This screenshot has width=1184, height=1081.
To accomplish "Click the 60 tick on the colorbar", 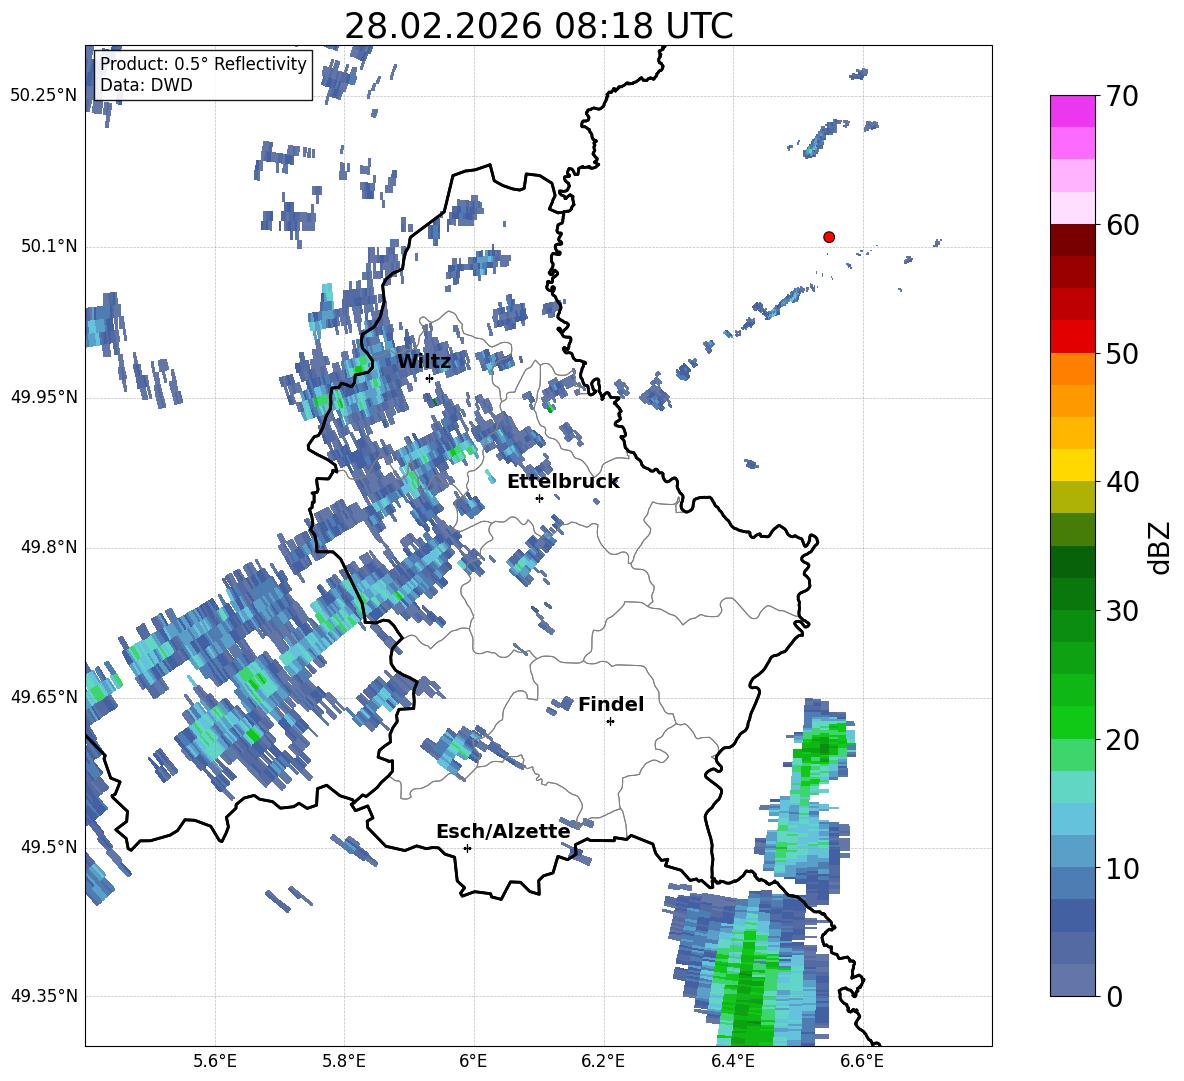I will [x=1122, y=225].
